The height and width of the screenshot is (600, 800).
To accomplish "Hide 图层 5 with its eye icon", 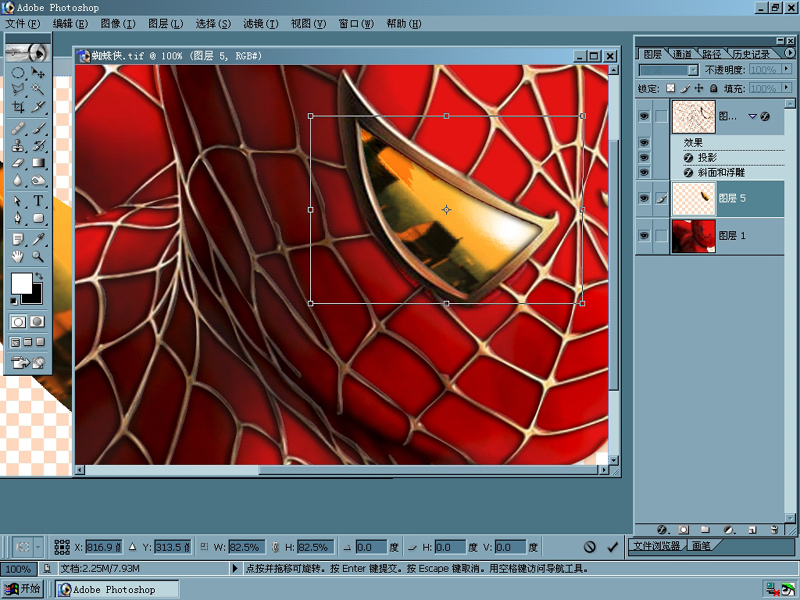I will (644, 198).
